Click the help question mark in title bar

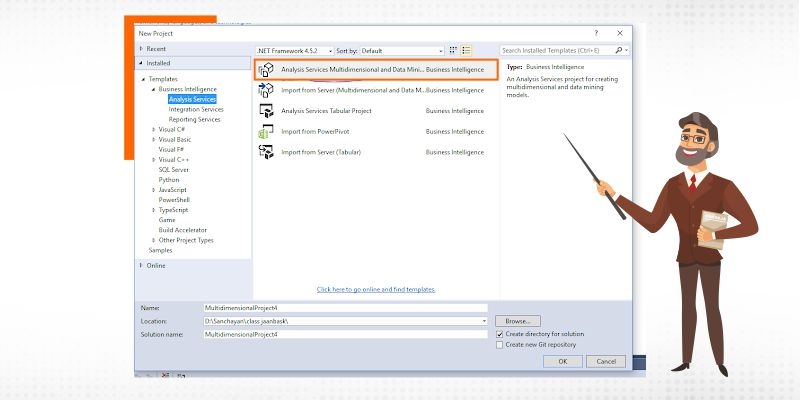point(596,33)
